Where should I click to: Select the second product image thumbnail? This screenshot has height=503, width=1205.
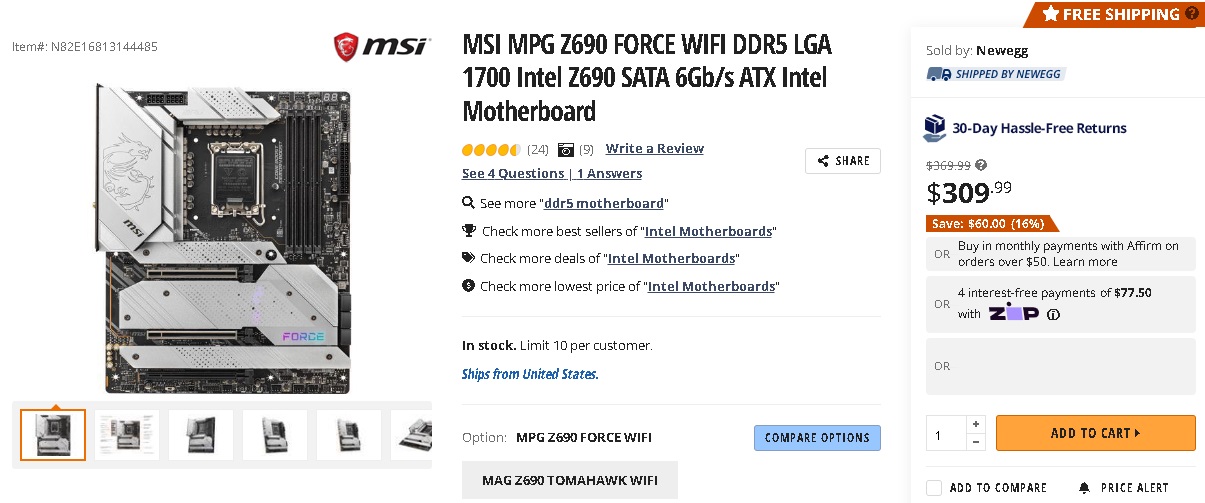[x=127, y=435]
